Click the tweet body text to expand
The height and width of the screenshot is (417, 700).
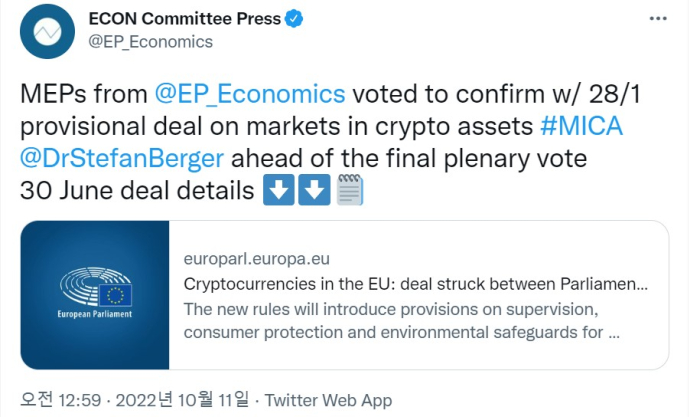tap(330, 143)
